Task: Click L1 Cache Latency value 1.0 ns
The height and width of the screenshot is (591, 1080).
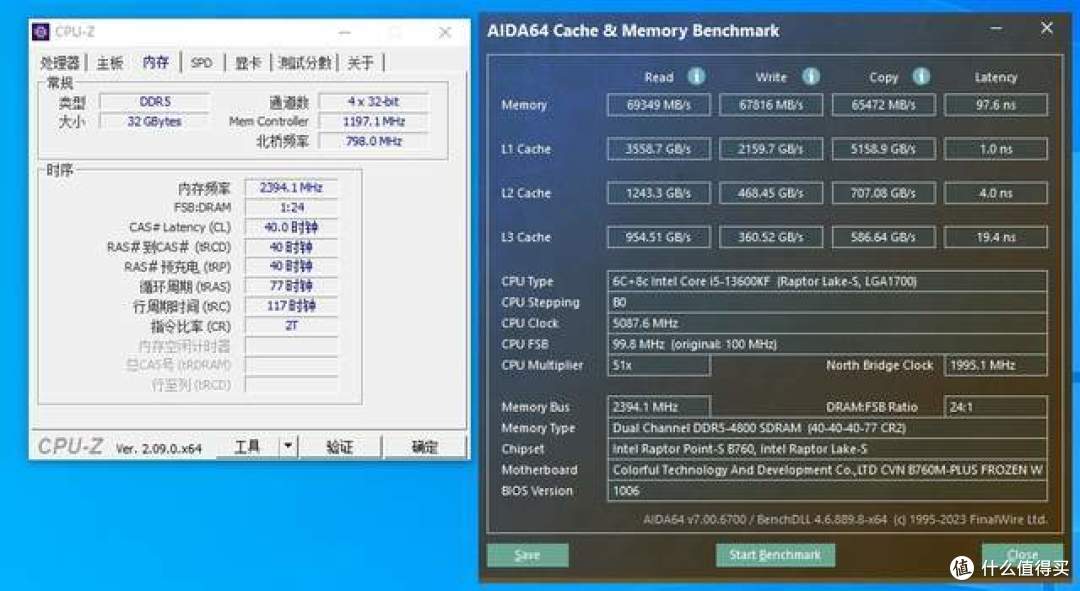Action: 996,149
